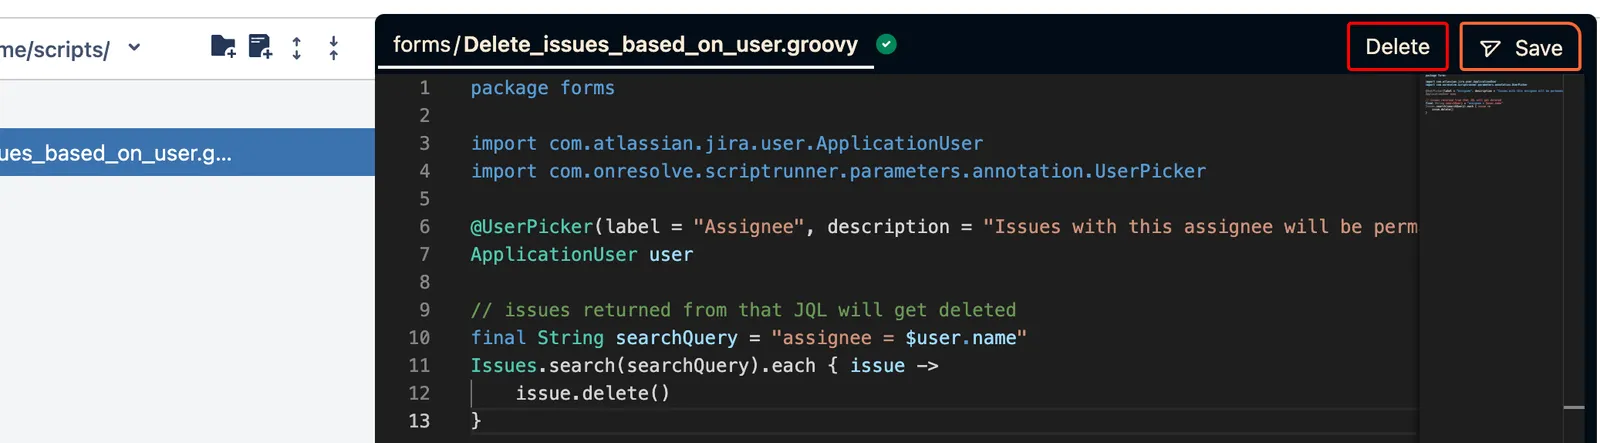Click the 'me/scripts/' path label
The image size is (1600, 443).
(x=55, y=49)
